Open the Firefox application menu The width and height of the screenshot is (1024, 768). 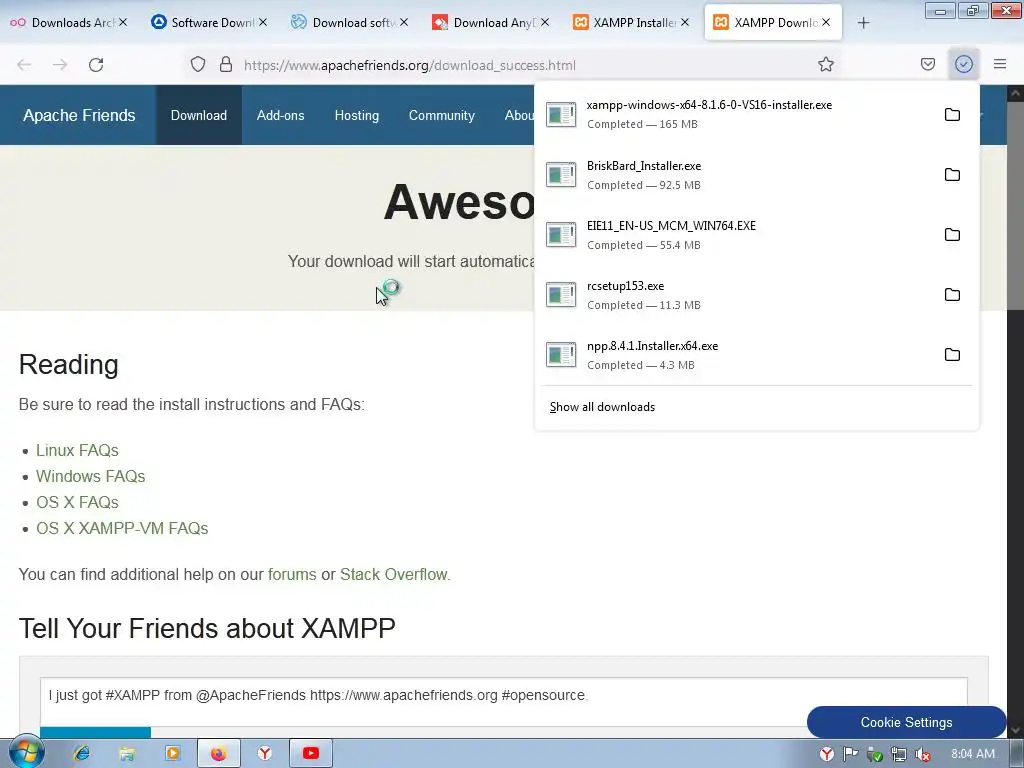tap(1000, 64)
